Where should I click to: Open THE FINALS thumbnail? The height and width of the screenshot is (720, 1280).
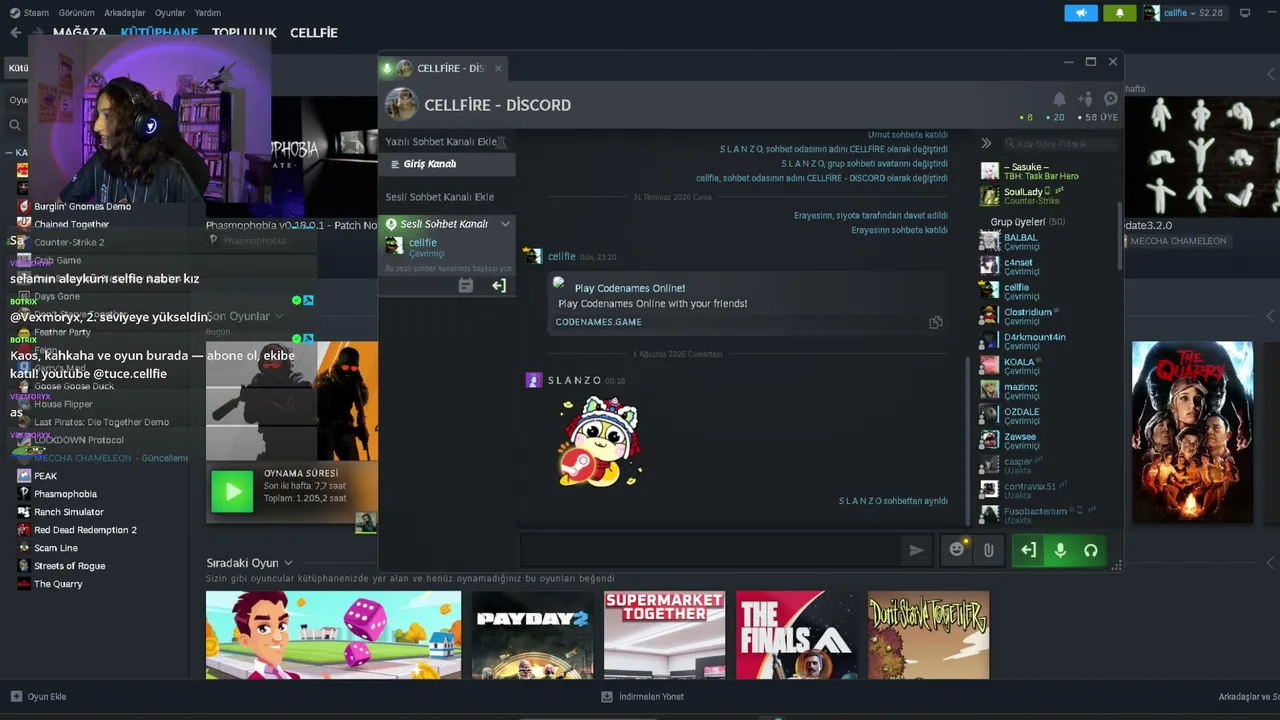click(796, 635)
